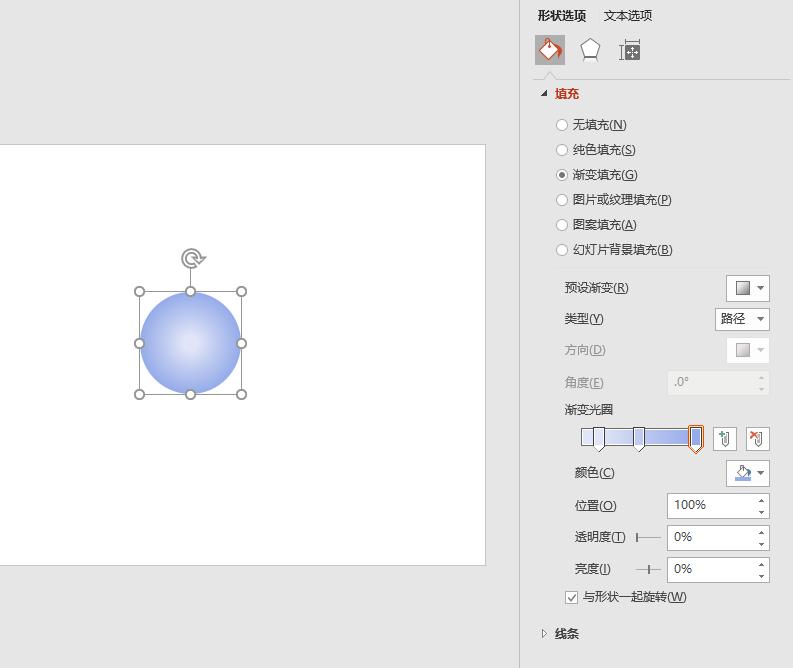Open the 类型 dropdown showing 路径

pos(742,319)
